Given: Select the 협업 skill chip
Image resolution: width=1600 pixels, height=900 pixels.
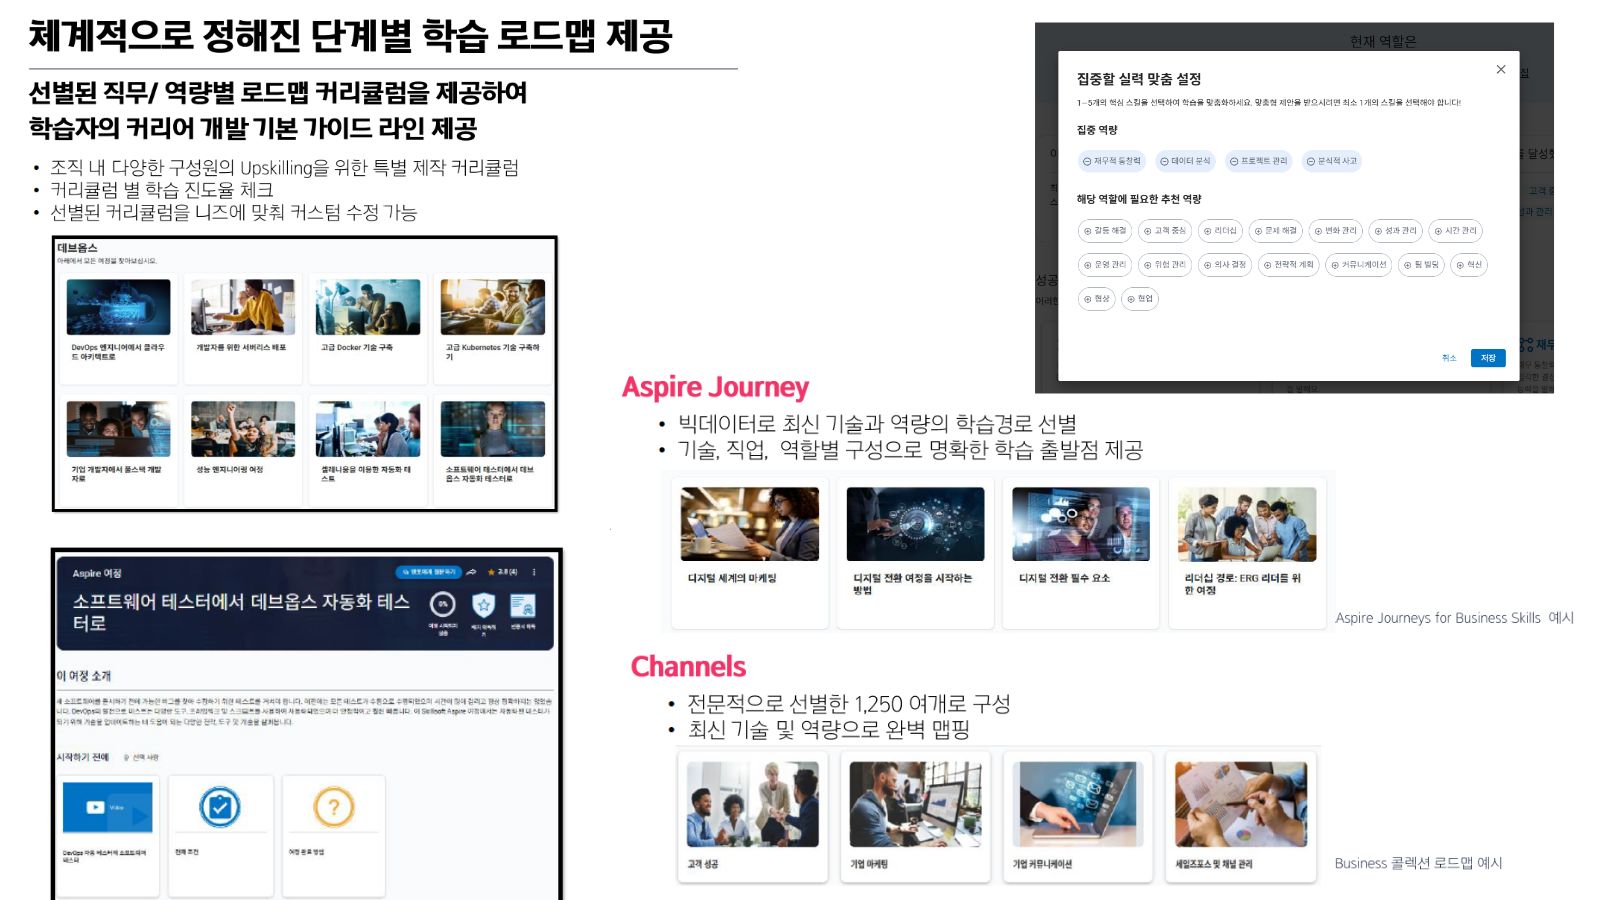Looking at the screenshot, I should tap(1140, 299).
